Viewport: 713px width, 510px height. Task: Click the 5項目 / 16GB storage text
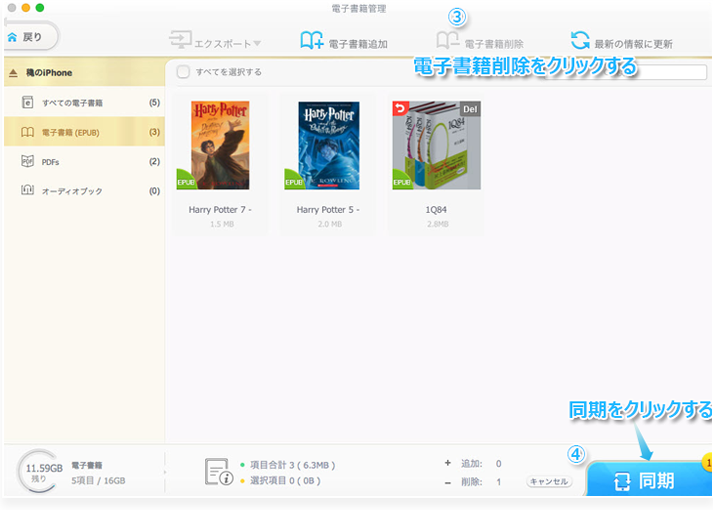[98, 480]
